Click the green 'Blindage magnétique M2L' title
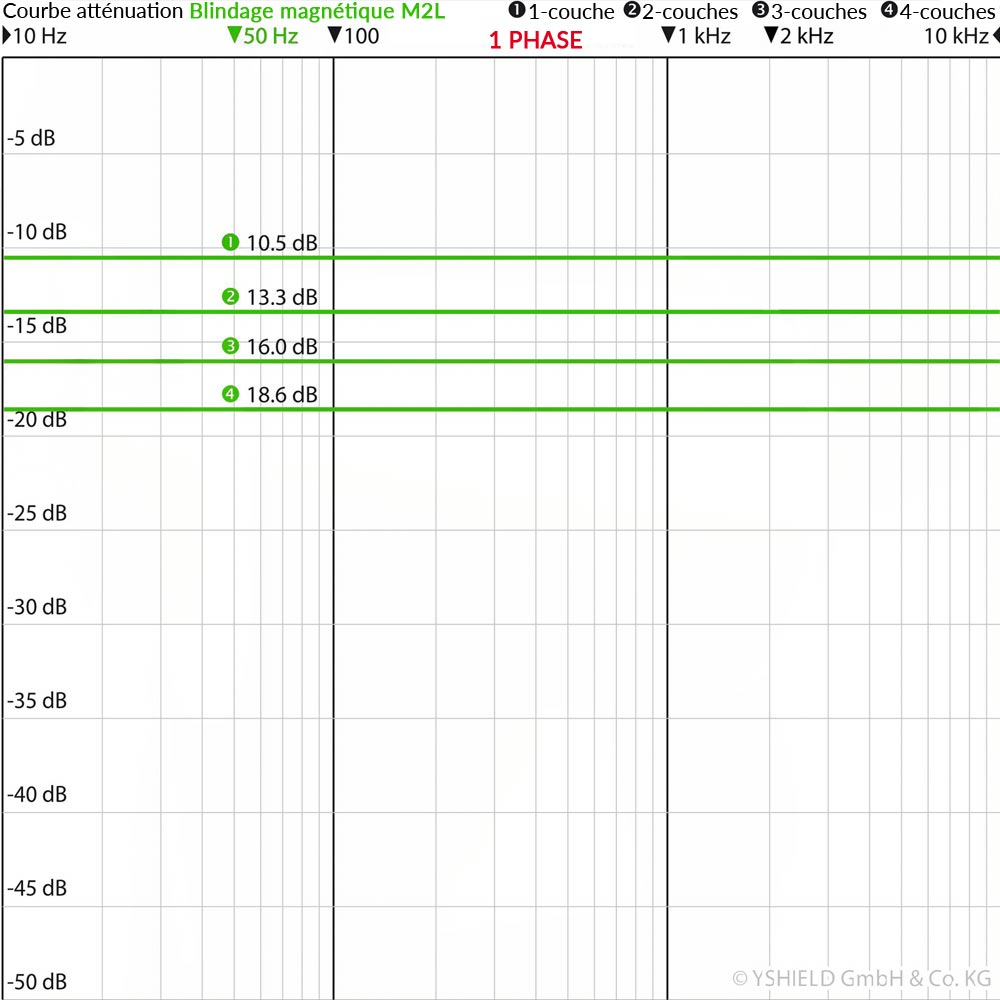The width and height of the screenshot is (1000, 1000). click(x=317, y=12)
